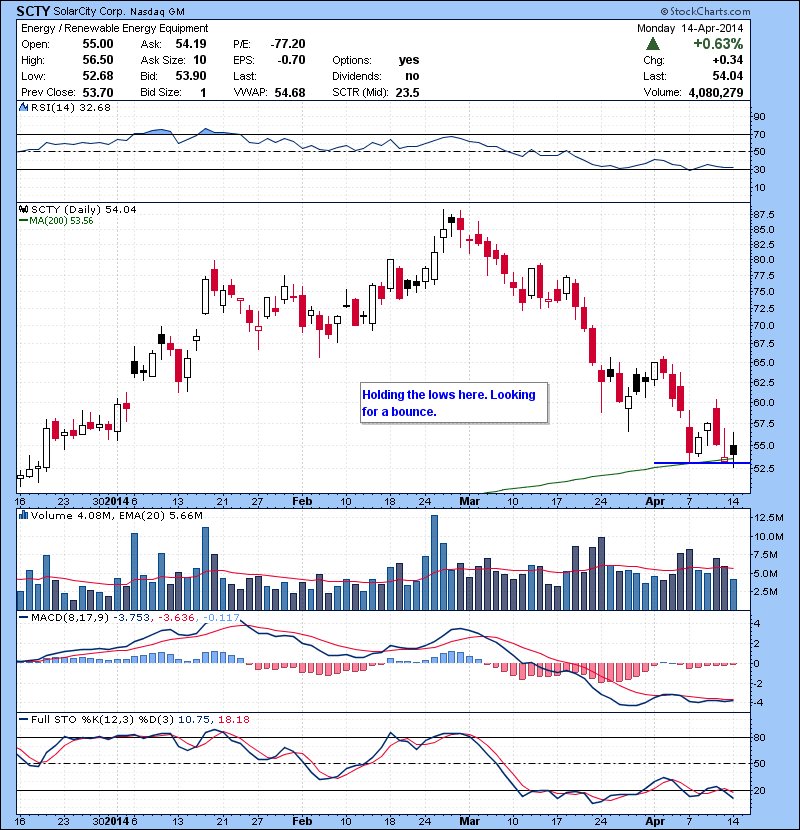Click the 80 level on the stochastic axis
Screen dimensions: 800x830
pos(759,737)
